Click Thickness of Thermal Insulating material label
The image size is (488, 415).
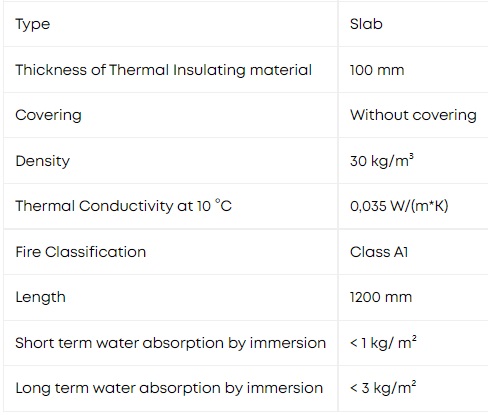tap(163, 70)
